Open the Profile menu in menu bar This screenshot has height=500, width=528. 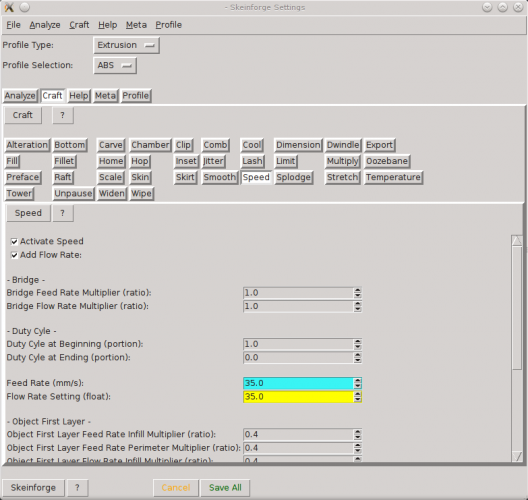(x=168, y=25)
